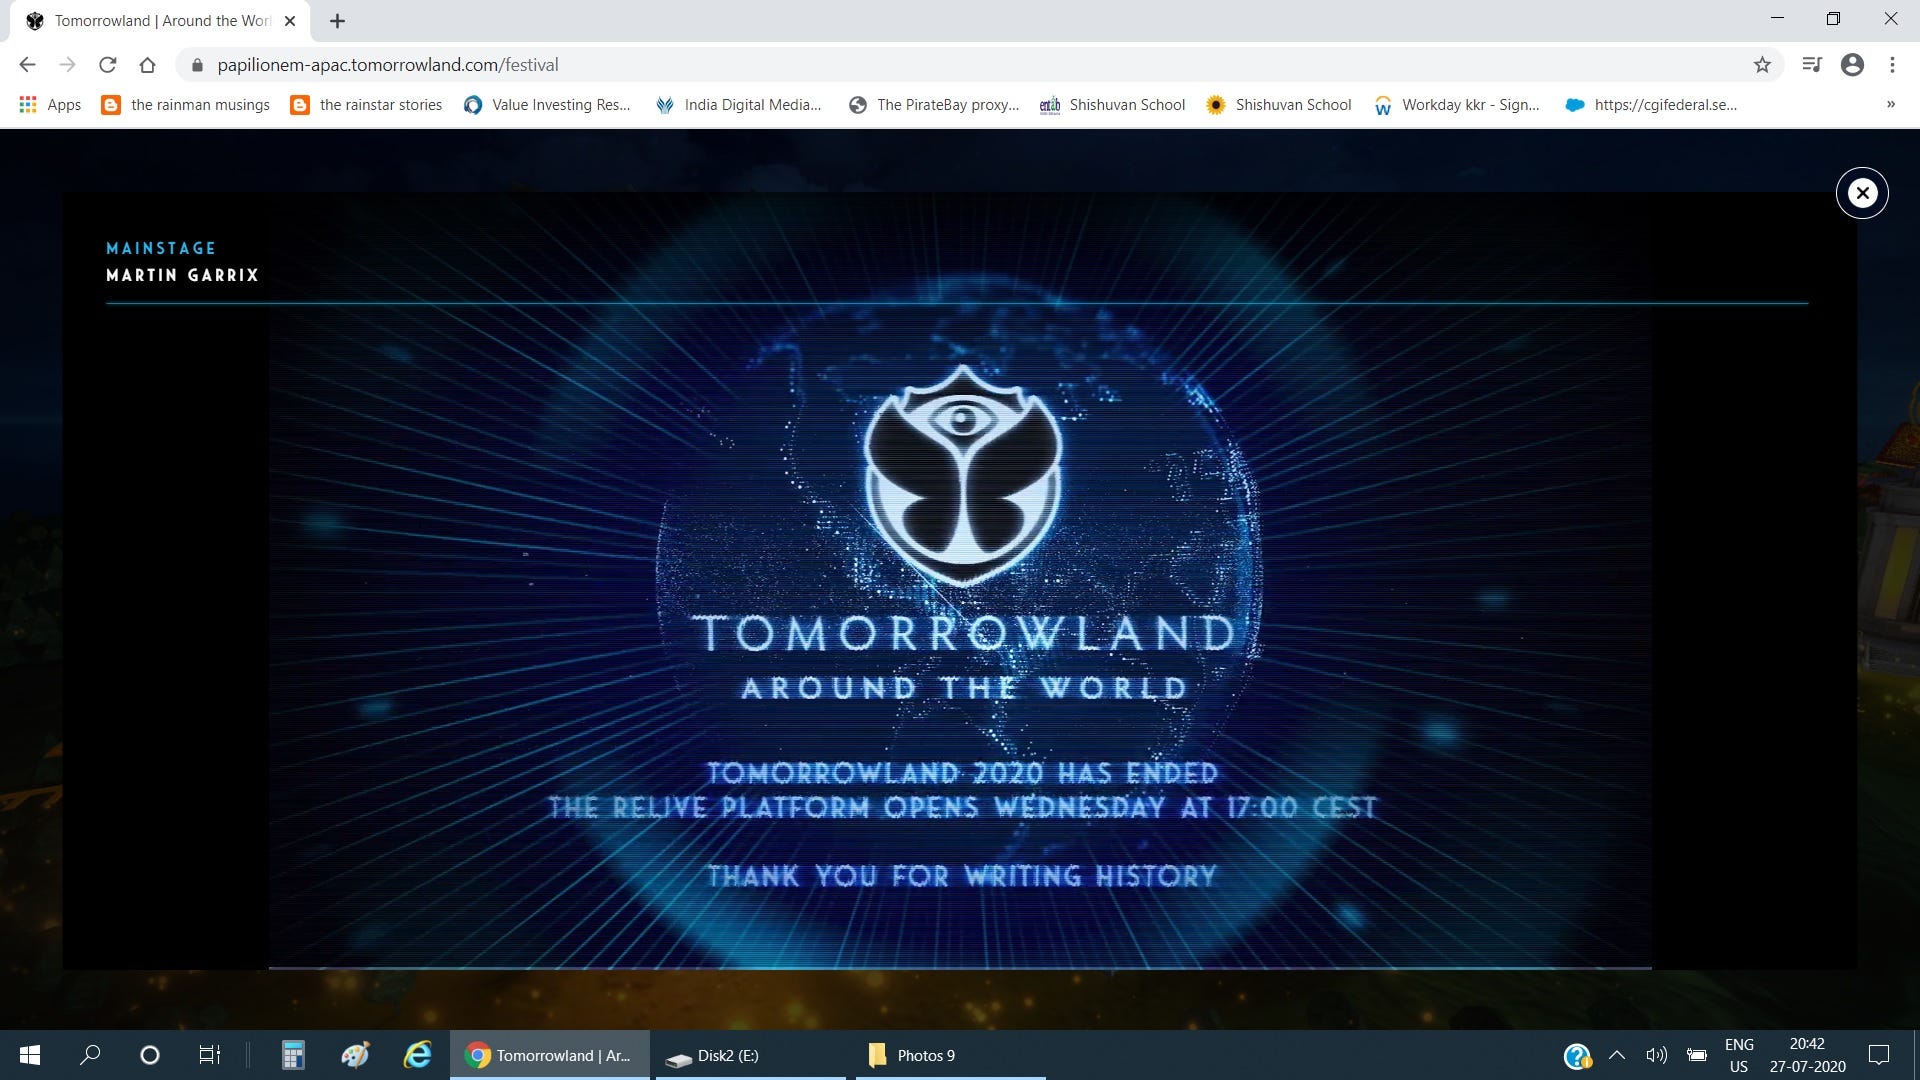Open a new browser tab

click(x=337, y=21)
